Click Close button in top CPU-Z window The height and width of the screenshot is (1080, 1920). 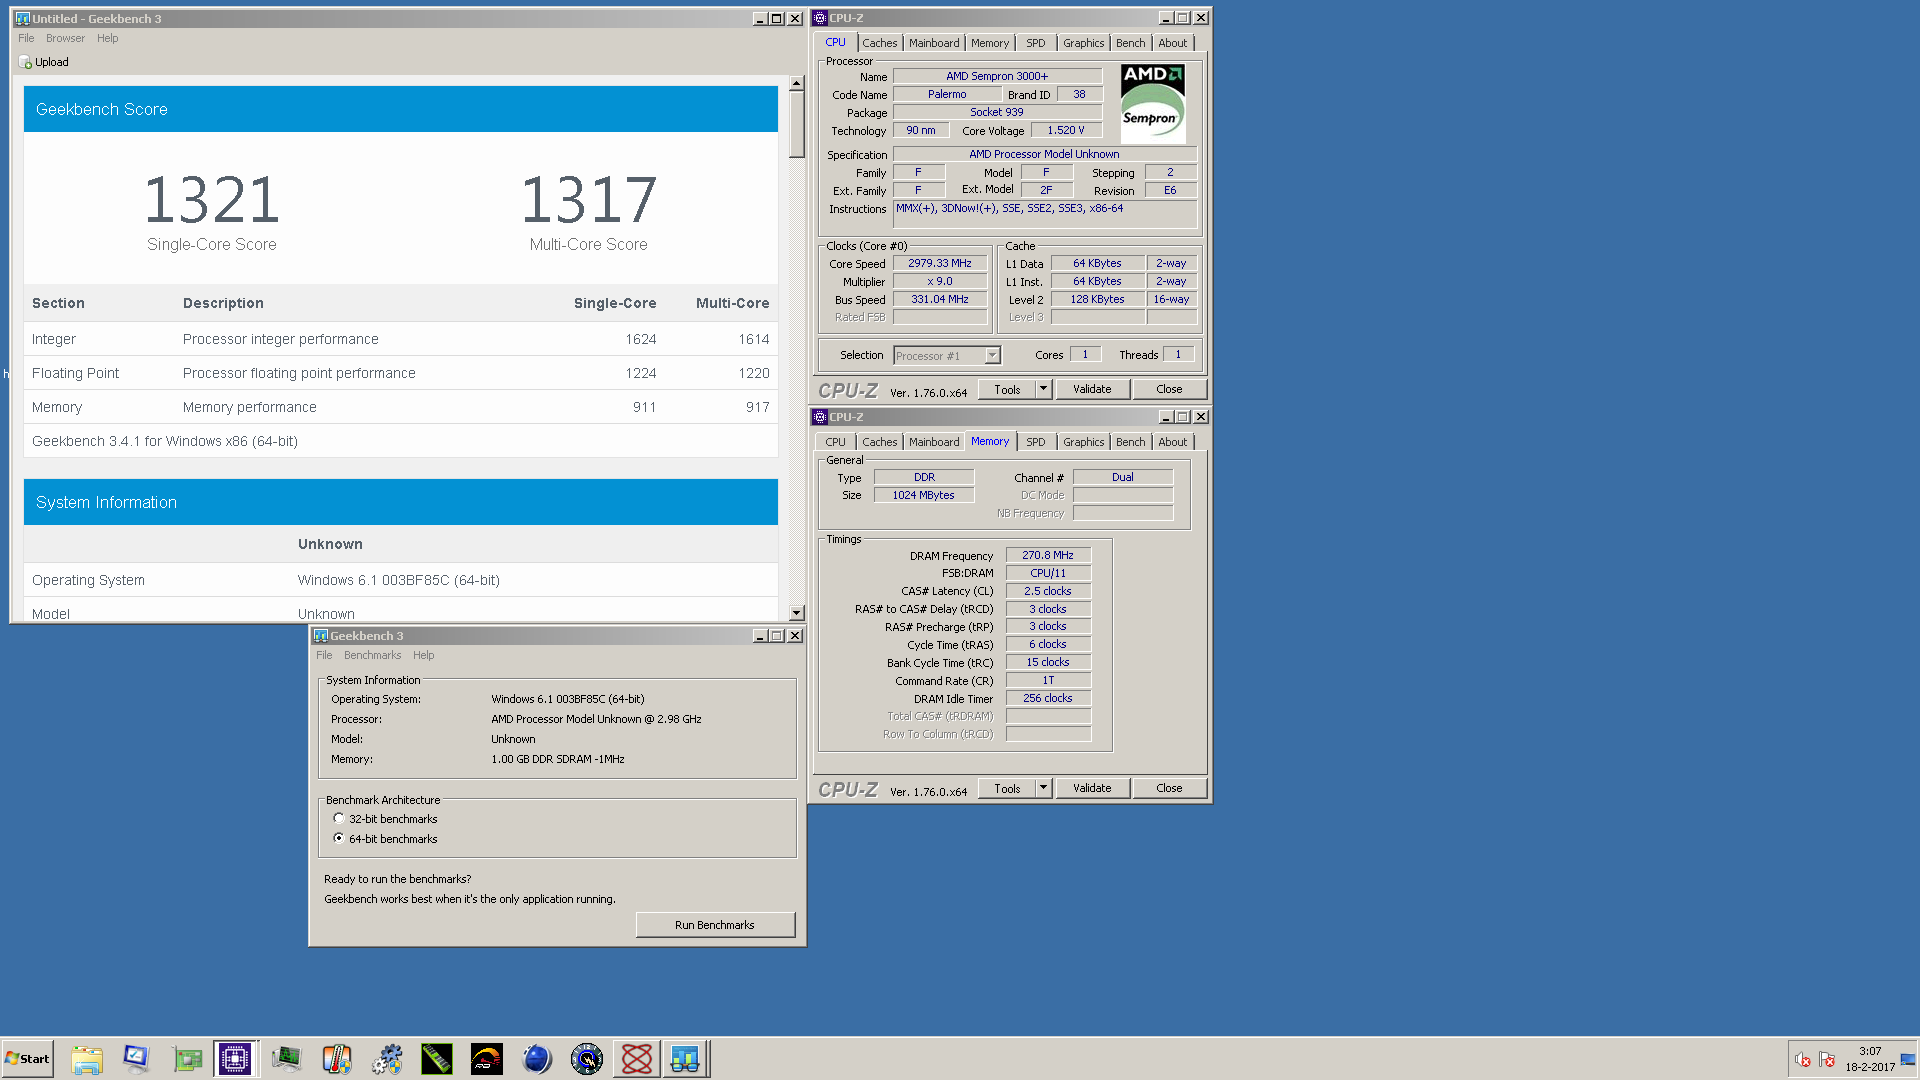(x=1169, y=389)
